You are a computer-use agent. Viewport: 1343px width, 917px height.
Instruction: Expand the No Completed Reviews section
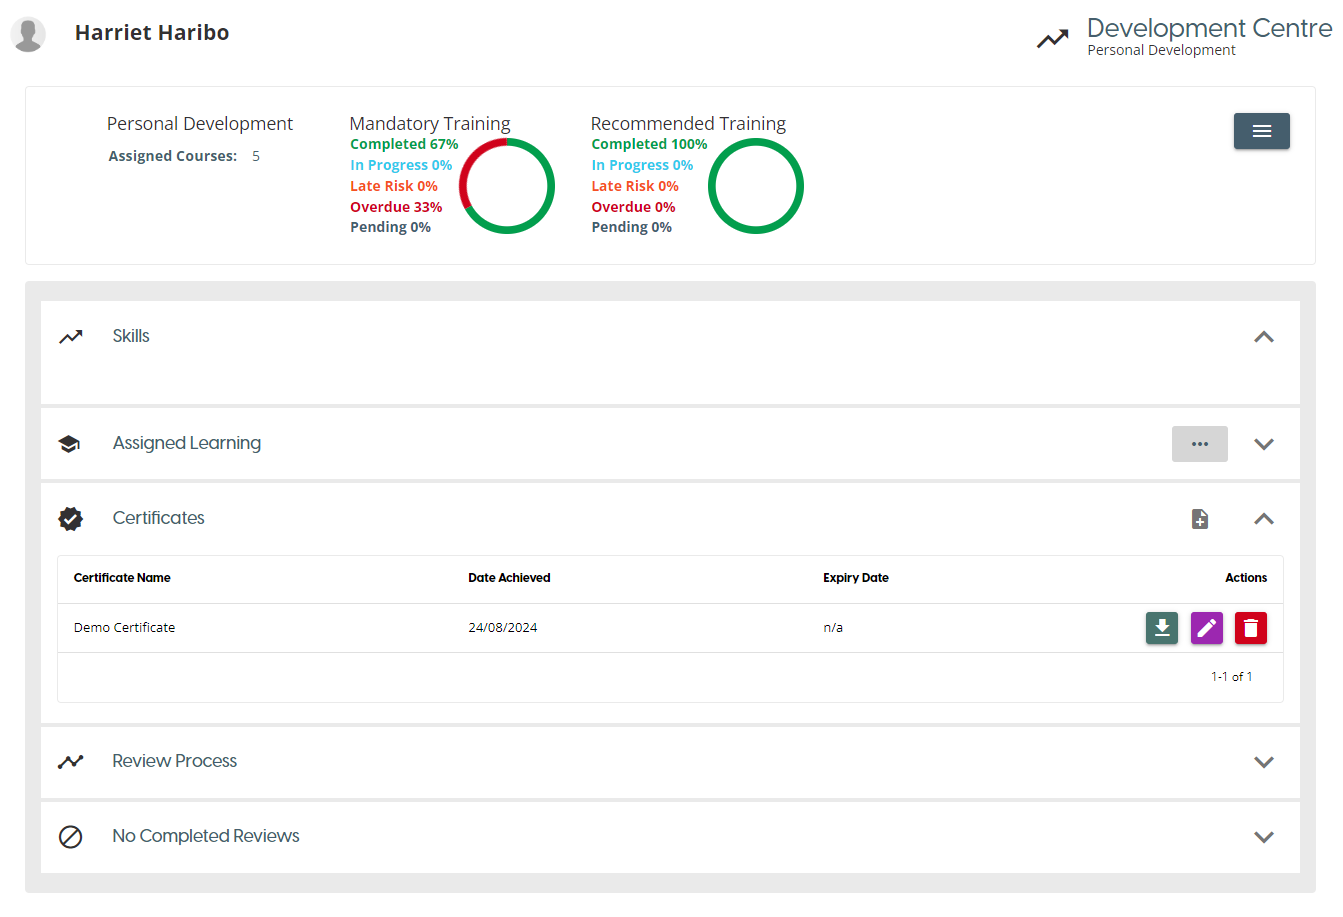1264,837
